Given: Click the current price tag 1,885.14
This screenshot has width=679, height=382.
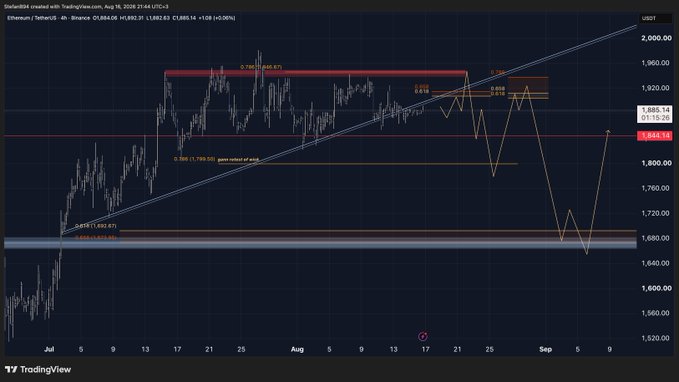Looking at the screenshot, I should coord(655,110).
